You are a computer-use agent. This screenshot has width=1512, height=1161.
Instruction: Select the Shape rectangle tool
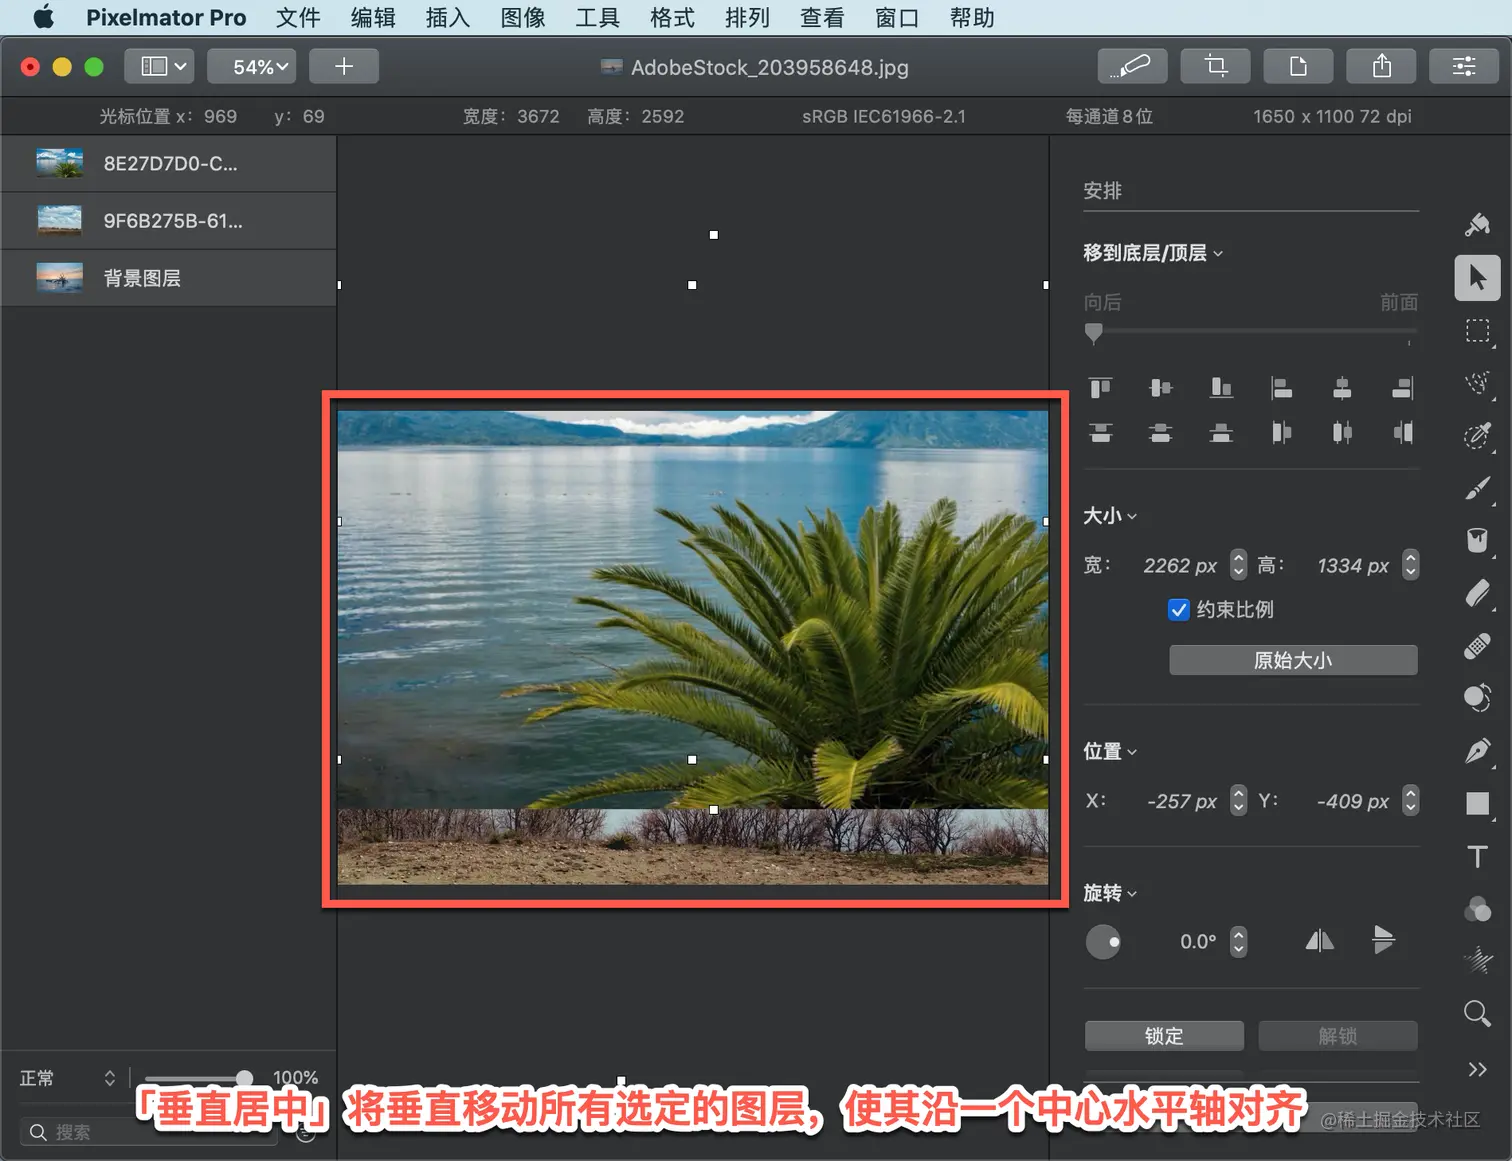click(x=1477, y=803)
